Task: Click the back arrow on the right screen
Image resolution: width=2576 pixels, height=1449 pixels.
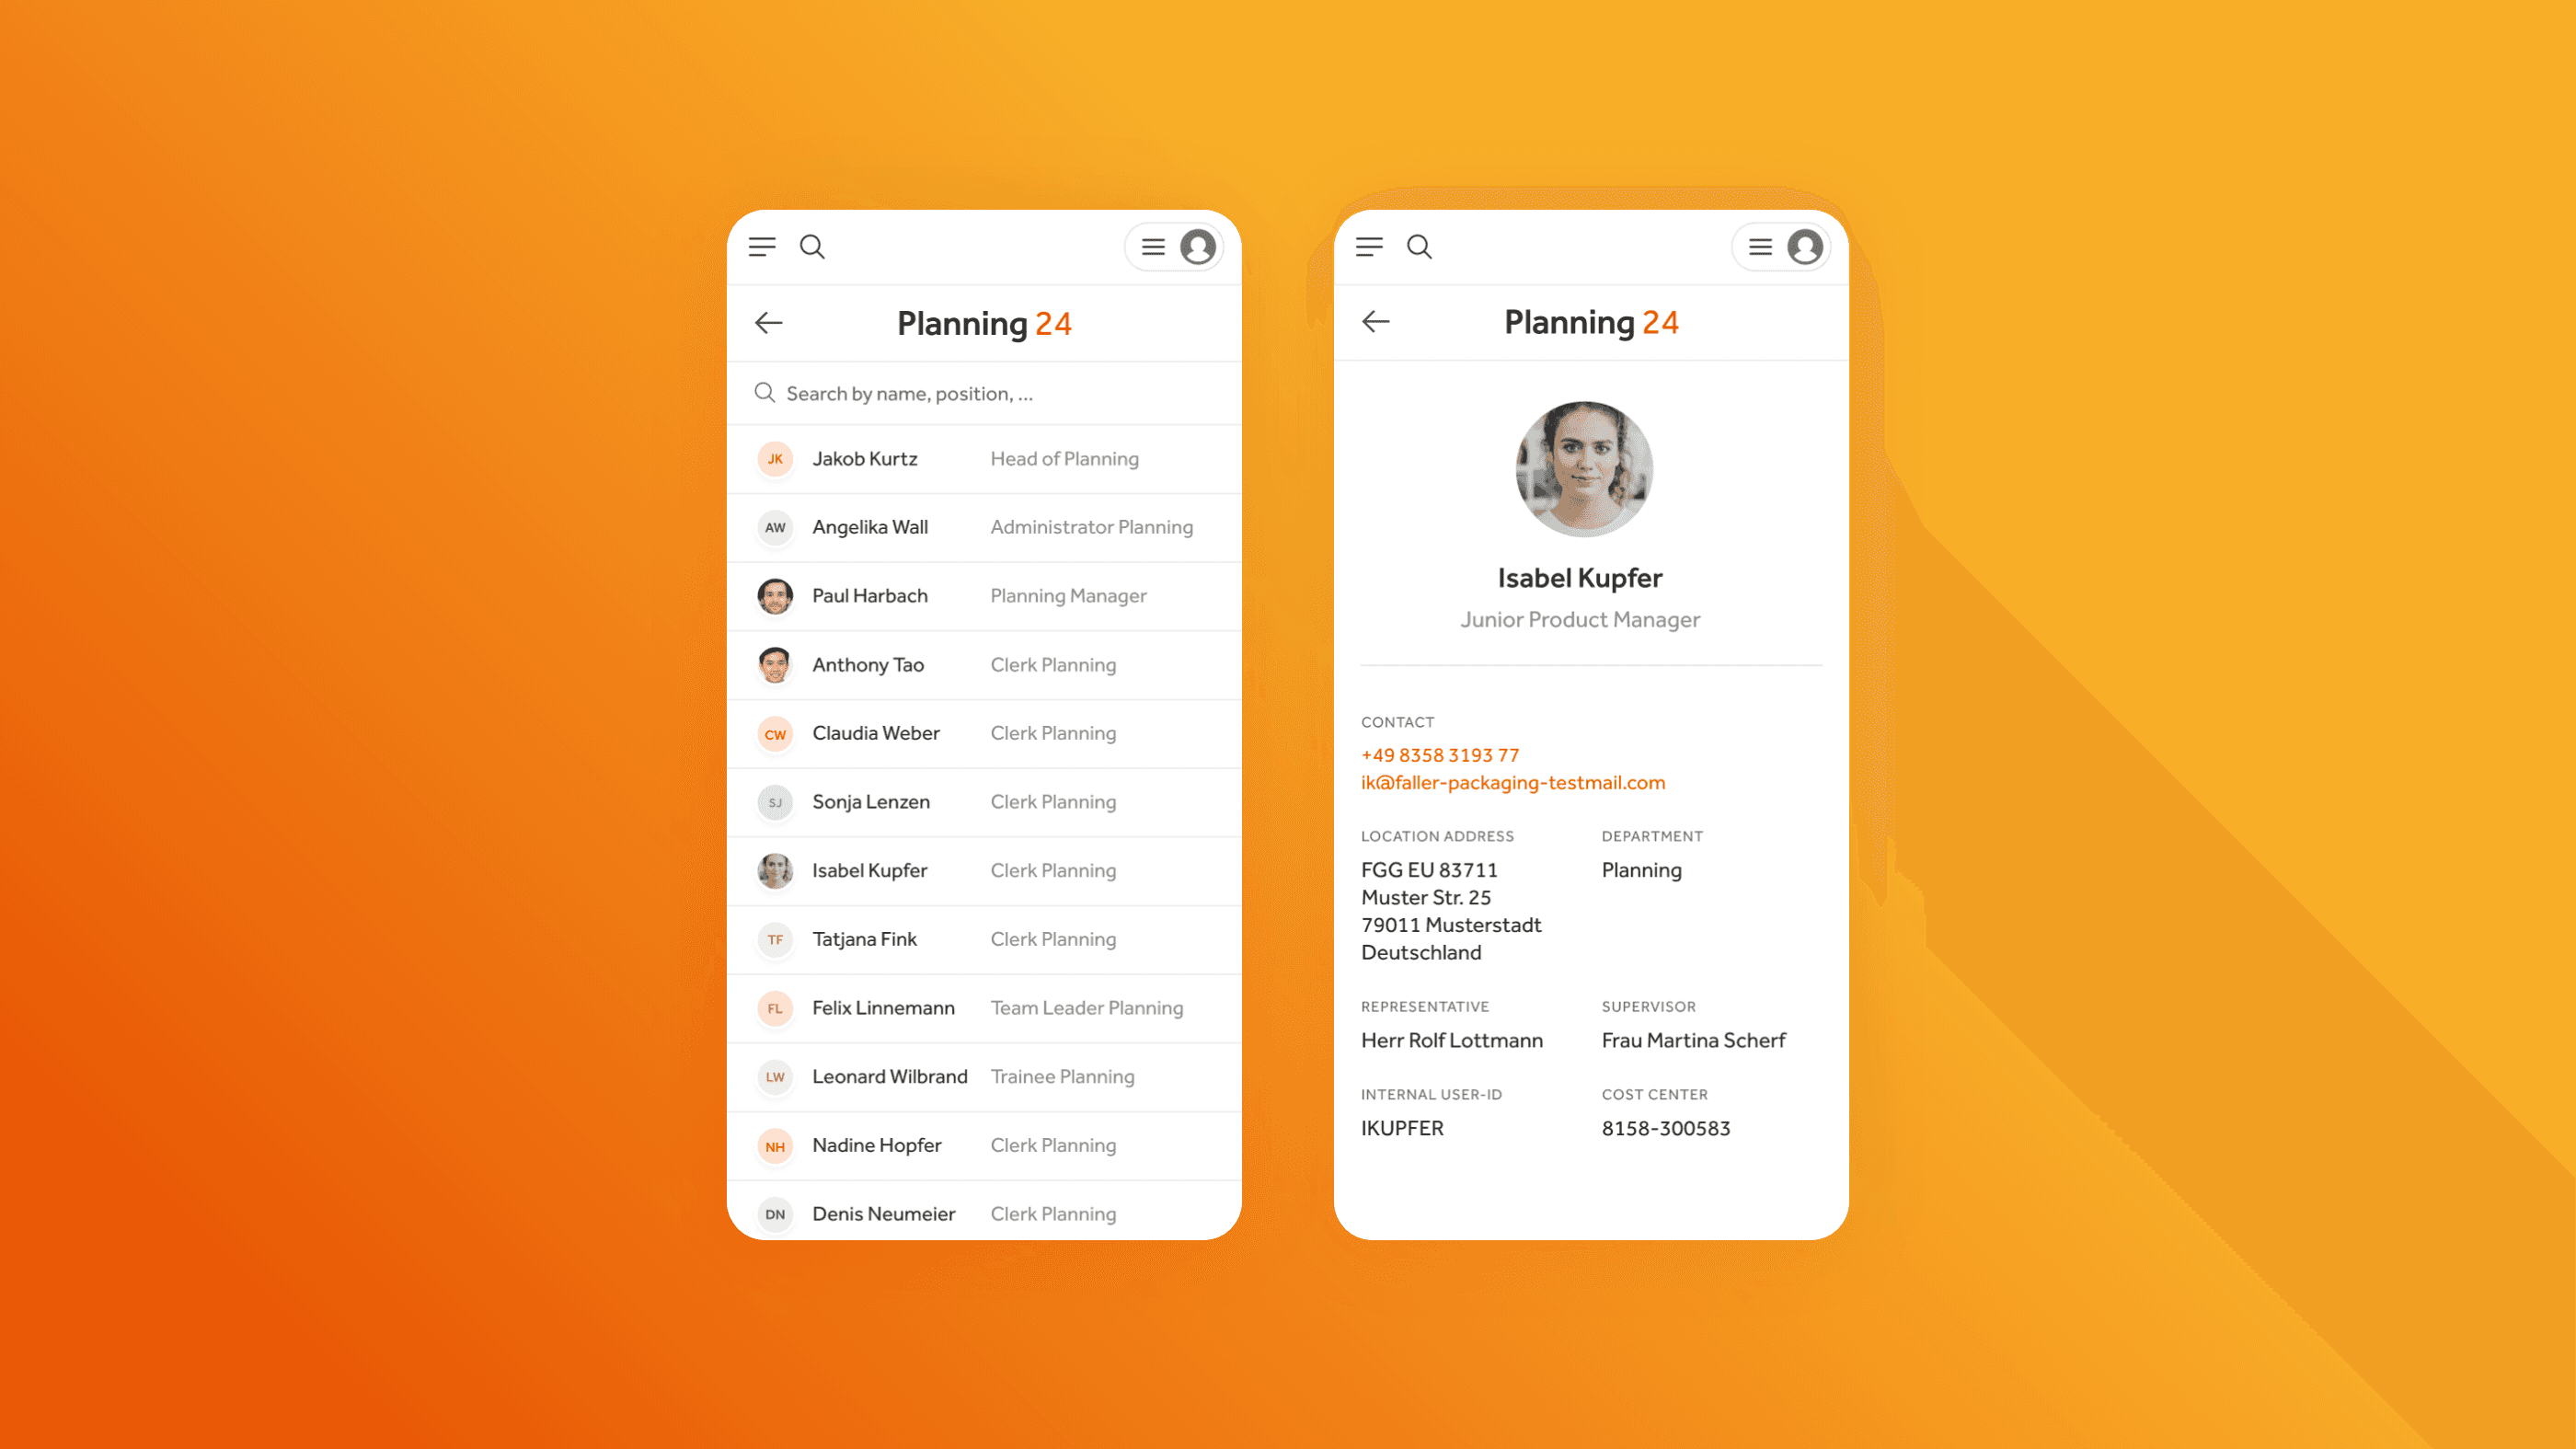Action: (1374, 320)
